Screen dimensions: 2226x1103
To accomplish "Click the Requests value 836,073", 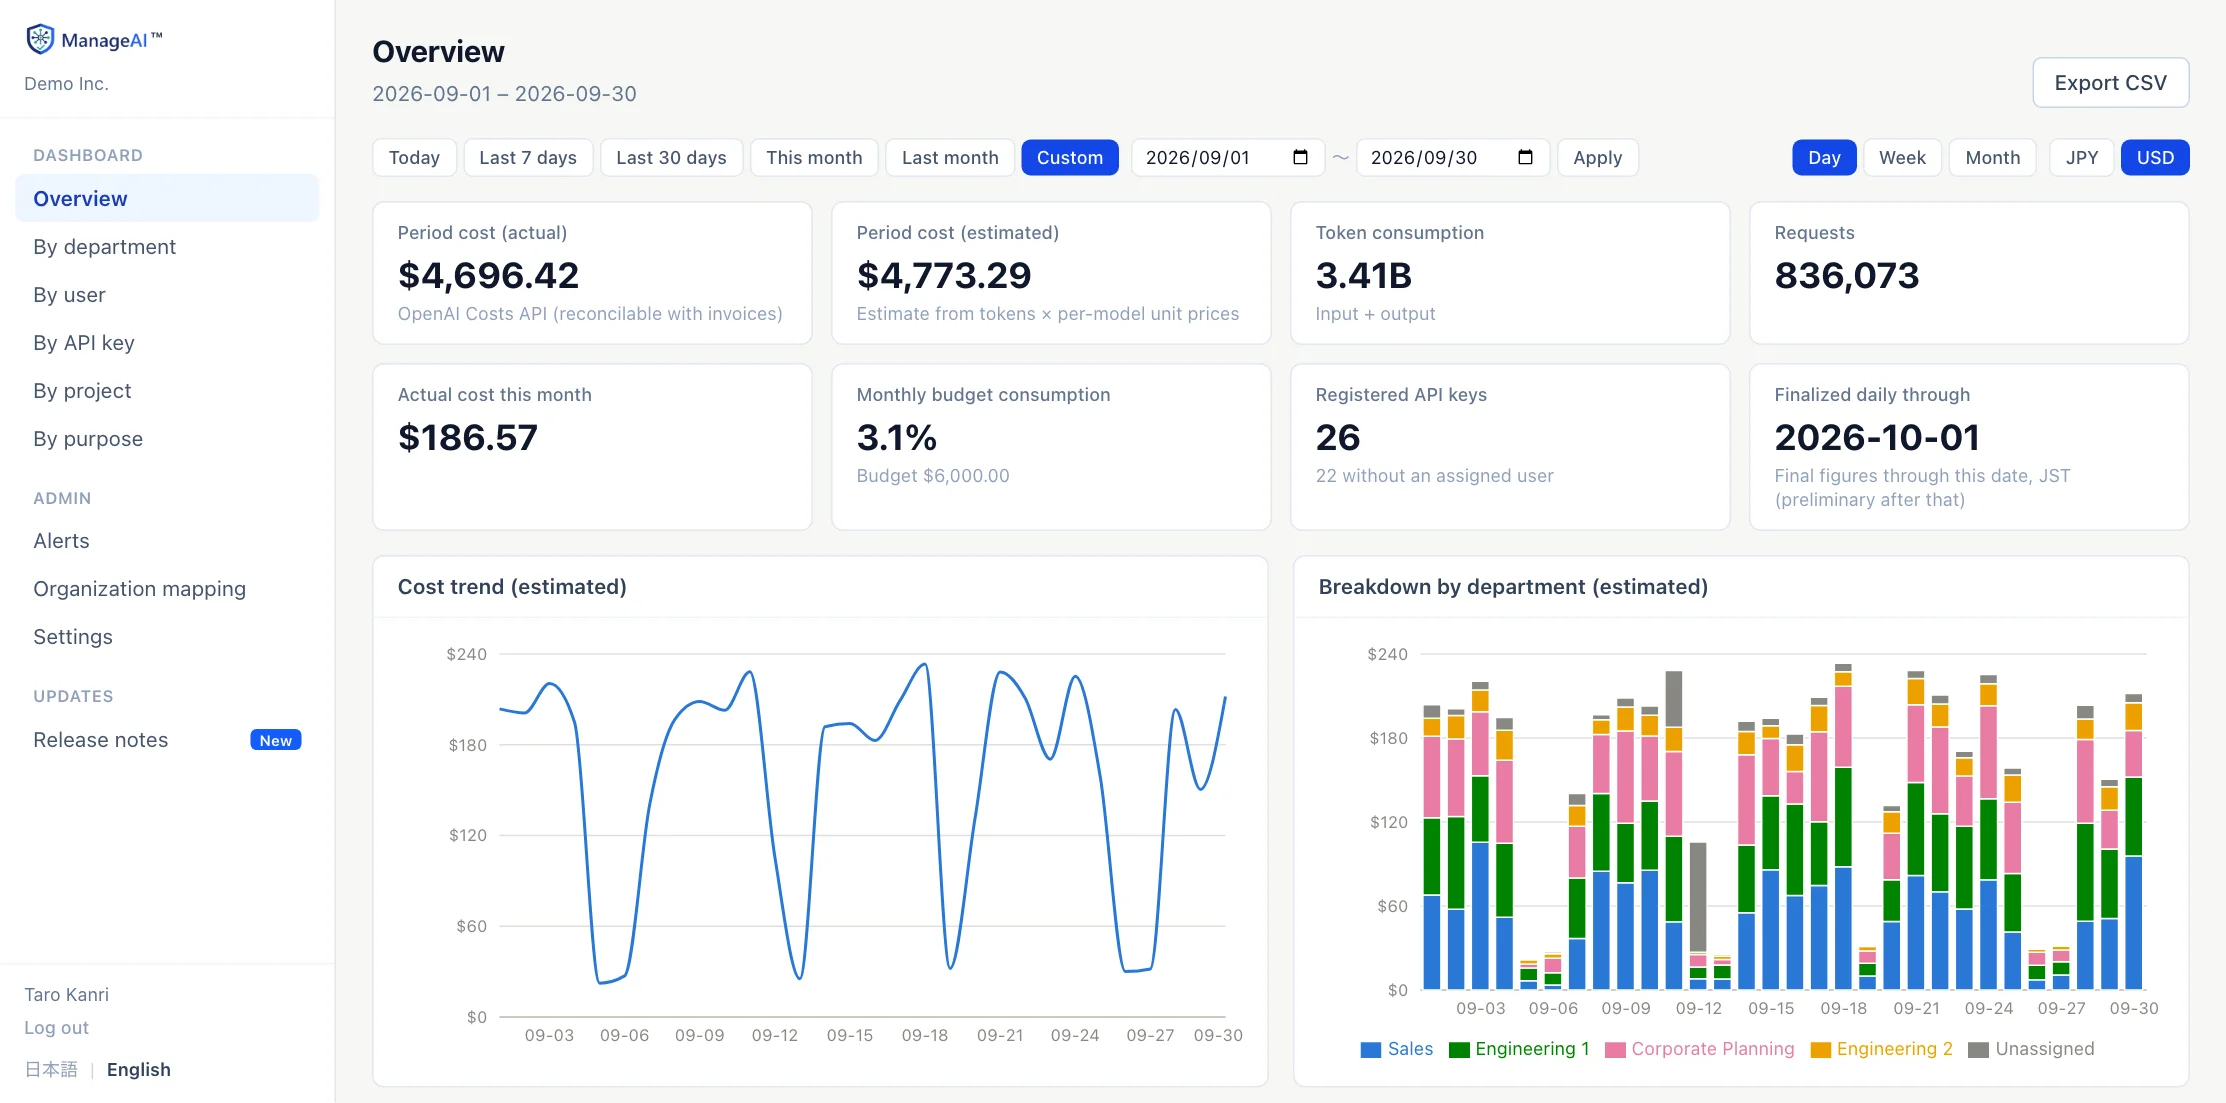I will click(1846, 275).
